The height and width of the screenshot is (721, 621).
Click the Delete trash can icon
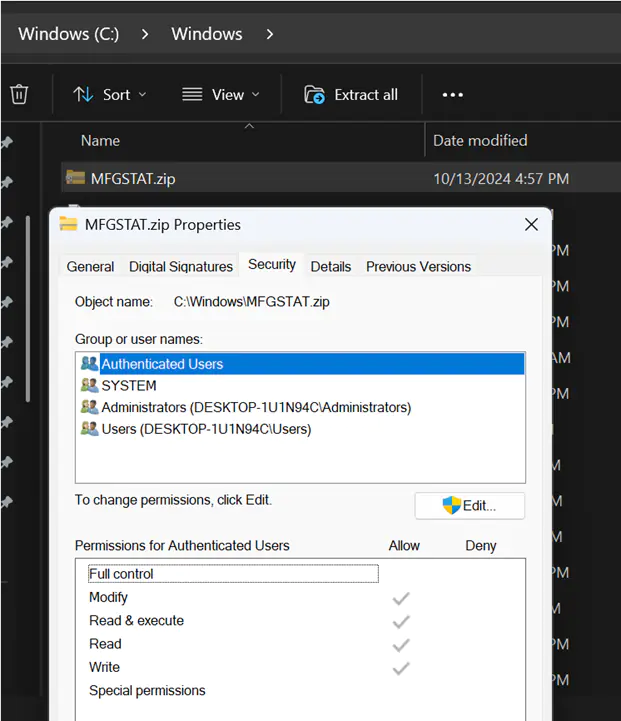(x=19, y=94)
